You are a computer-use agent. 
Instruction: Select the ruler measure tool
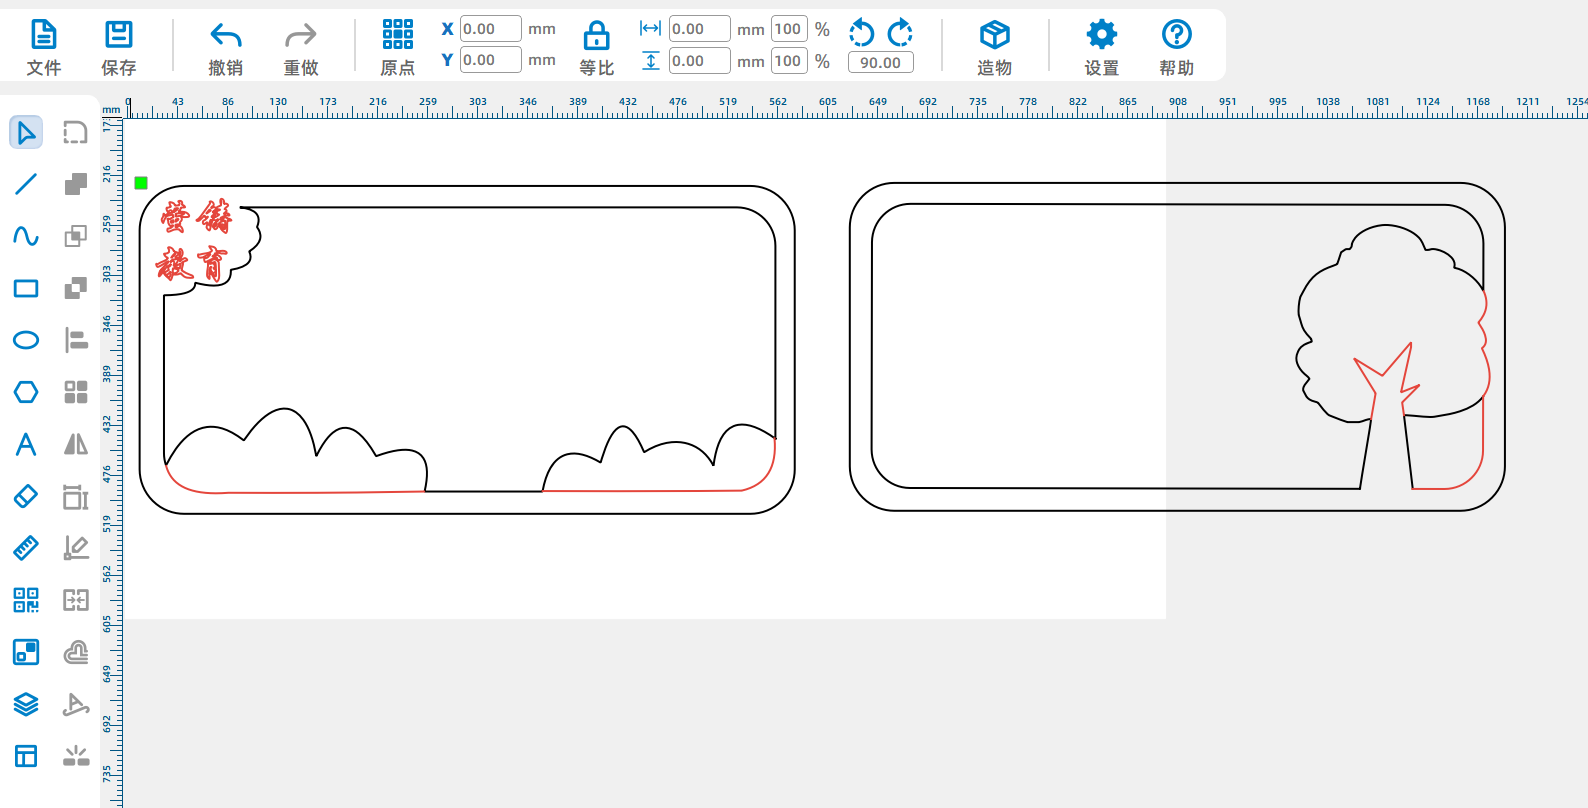pos(26,548)
